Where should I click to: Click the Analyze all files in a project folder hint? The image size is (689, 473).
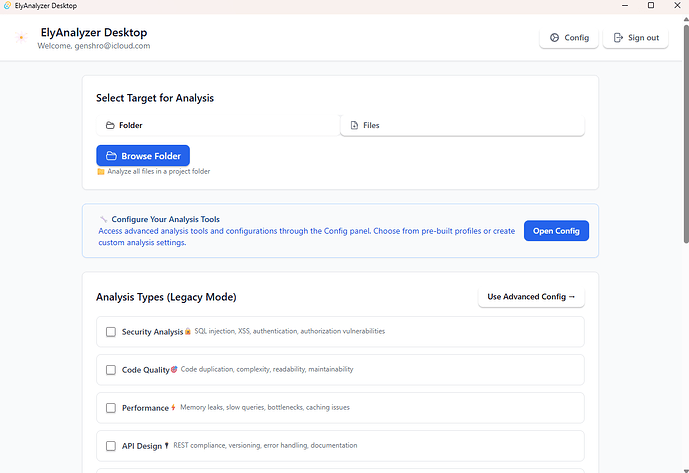click(x=159, y=171)
